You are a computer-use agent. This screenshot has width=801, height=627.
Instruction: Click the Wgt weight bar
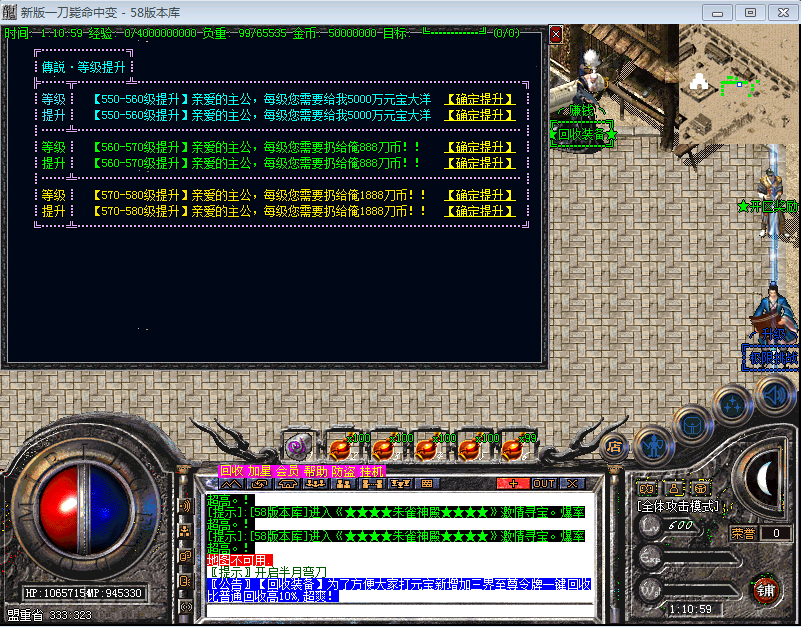(690, 591)
